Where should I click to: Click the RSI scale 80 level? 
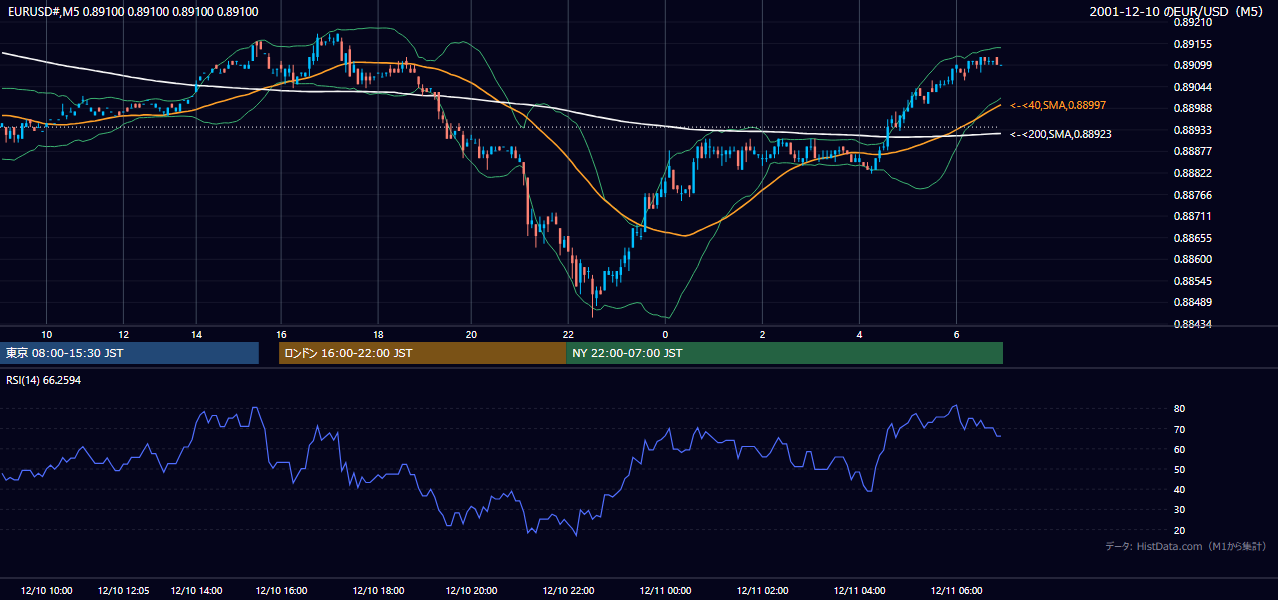coord(1179,409)
